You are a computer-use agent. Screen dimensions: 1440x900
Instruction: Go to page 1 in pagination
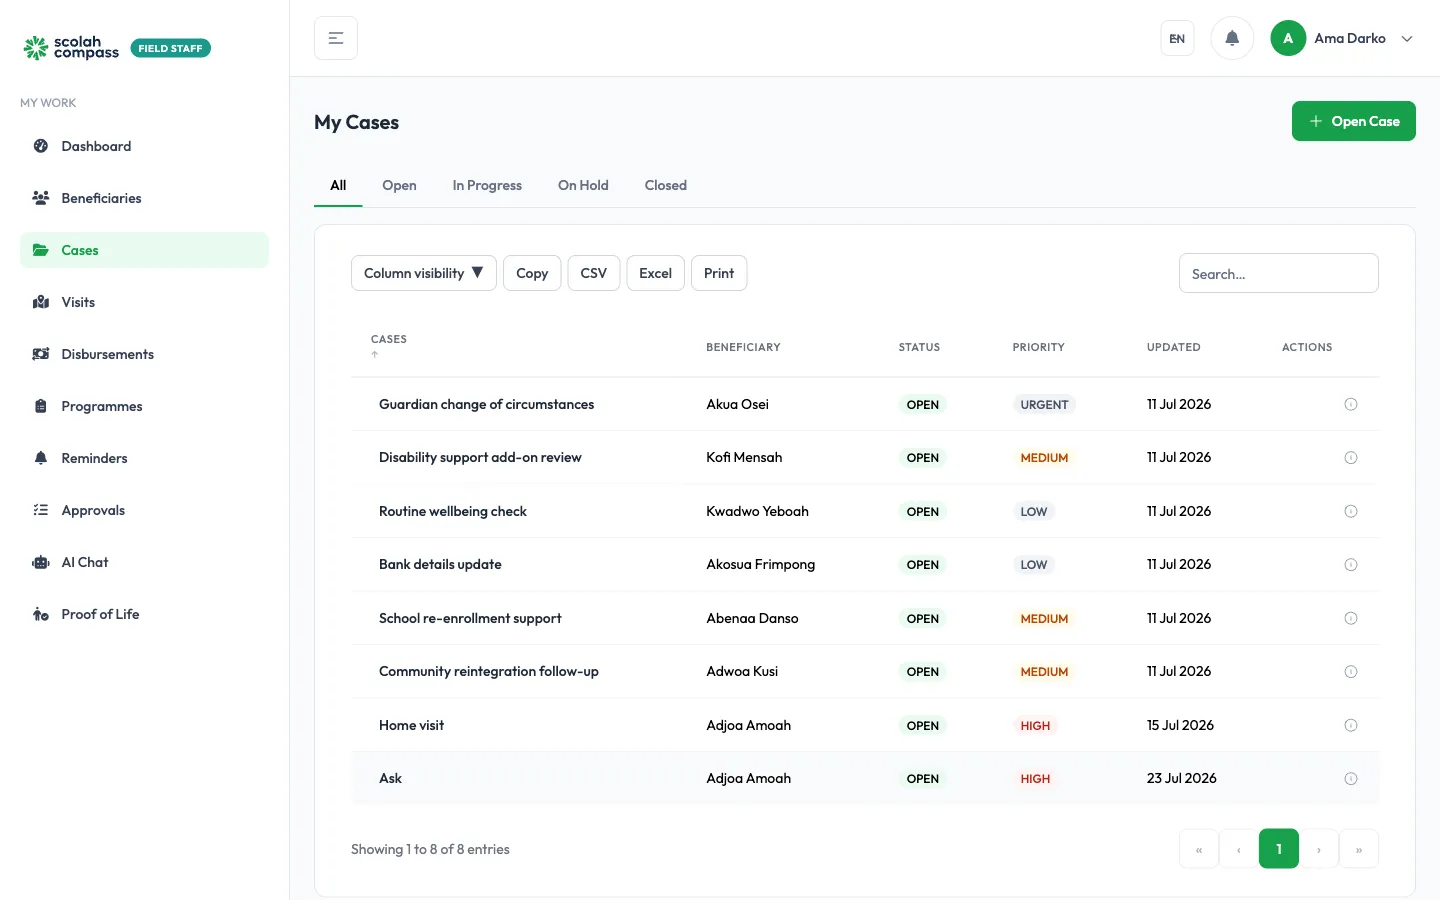tap(1279, 849)
